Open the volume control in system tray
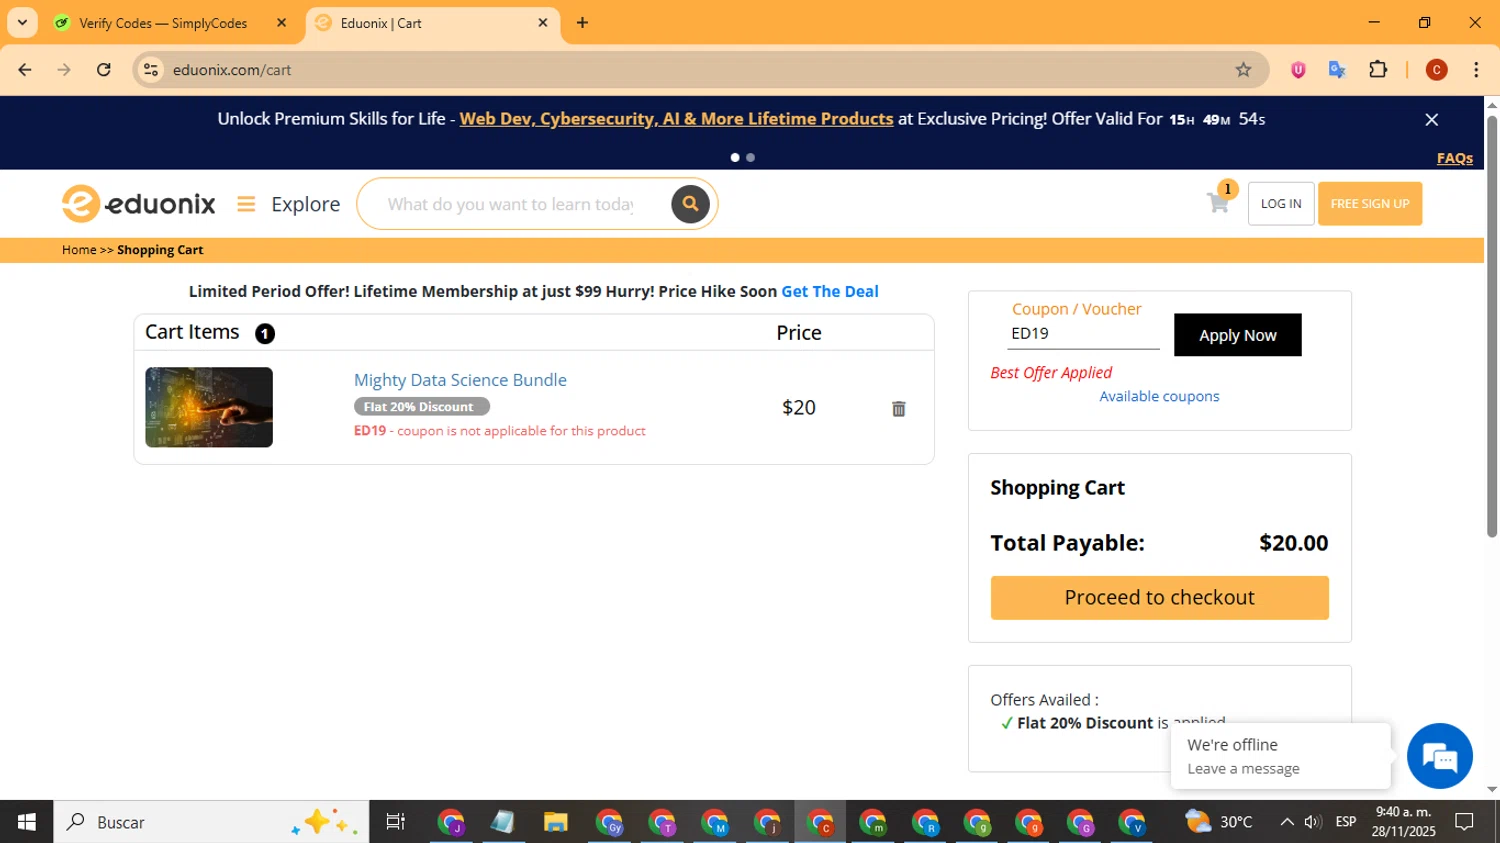 [x=1313, y=822]
